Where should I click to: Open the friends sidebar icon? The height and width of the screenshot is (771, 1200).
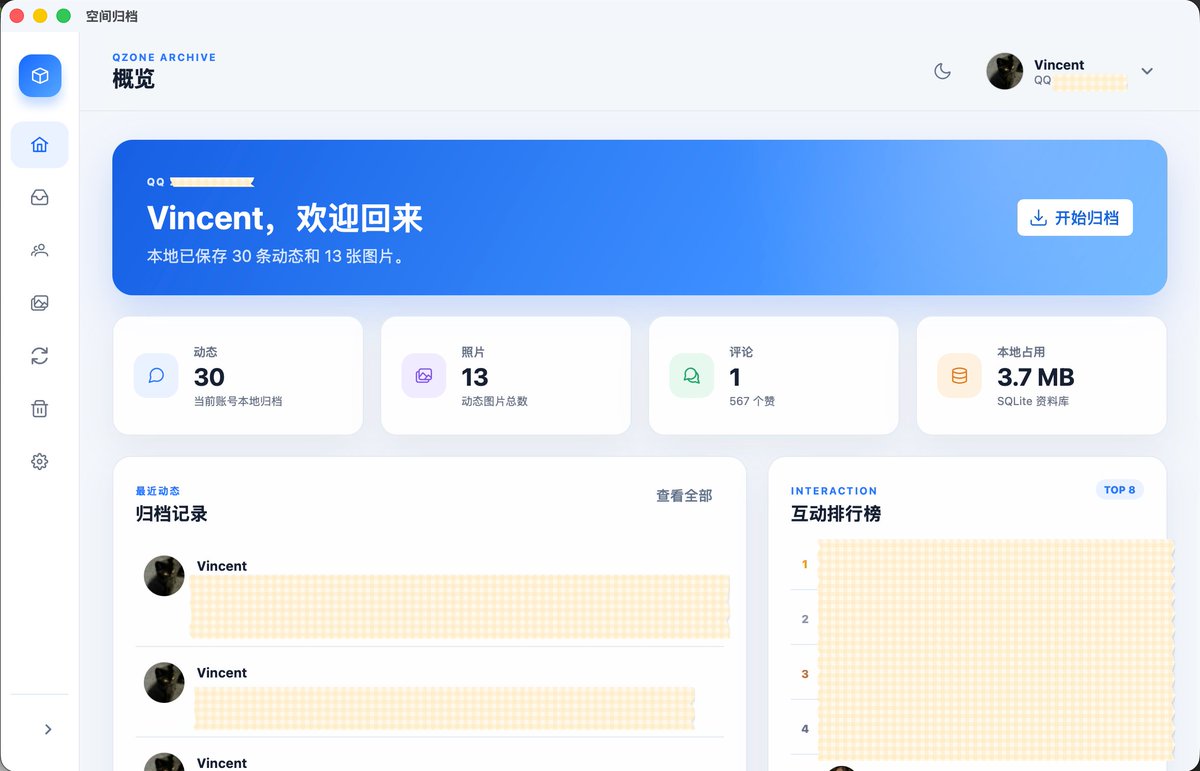coord(40,250)
